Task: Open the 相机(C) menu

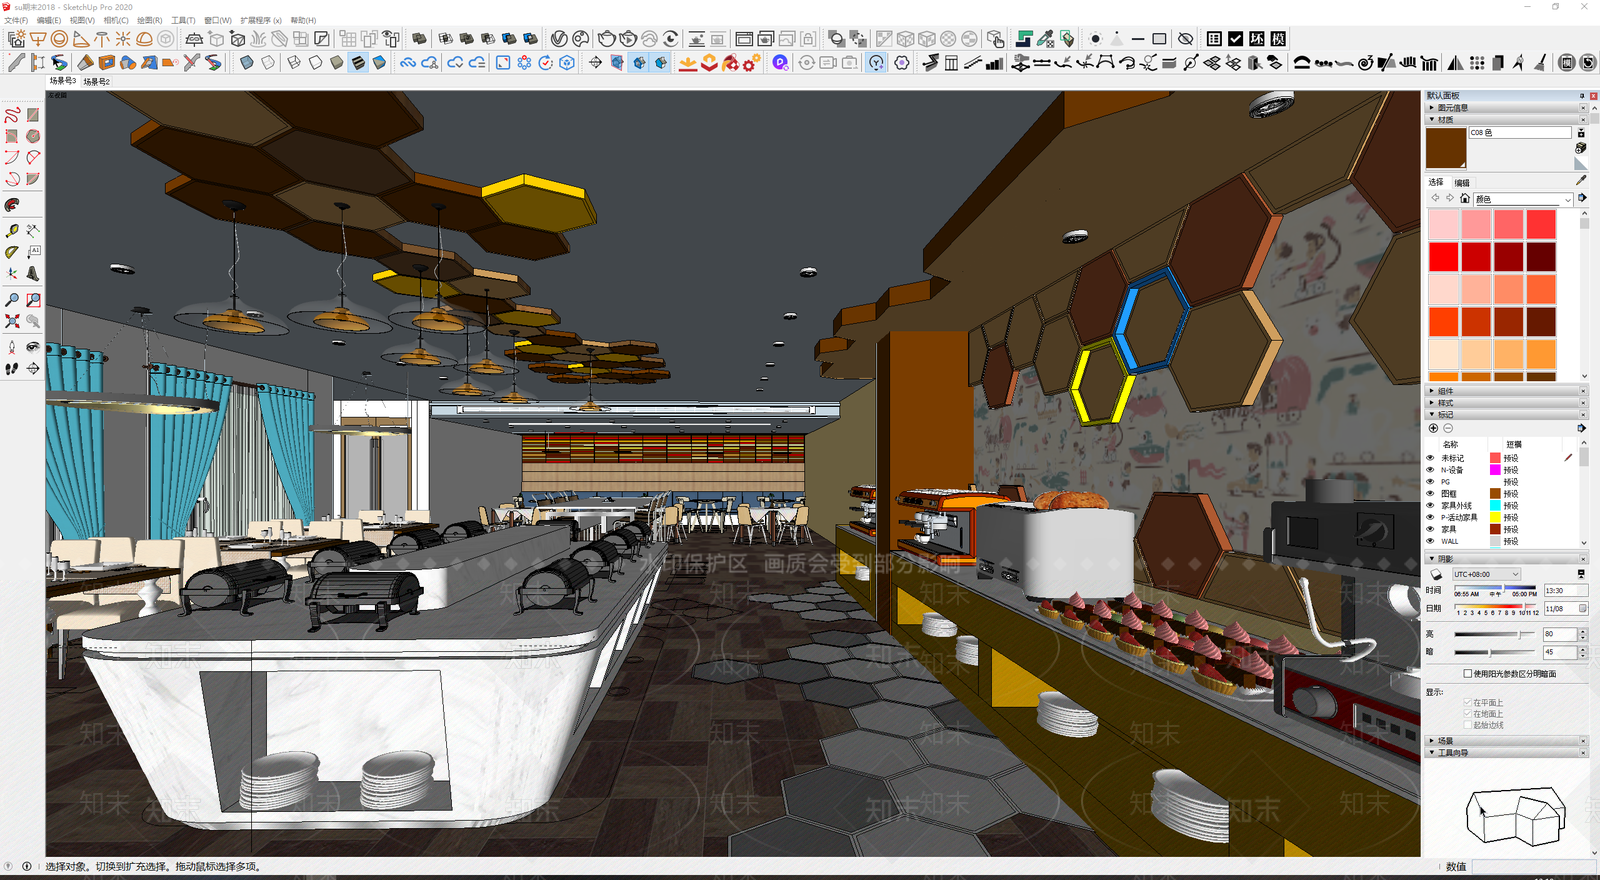Action: pos(116,20)
